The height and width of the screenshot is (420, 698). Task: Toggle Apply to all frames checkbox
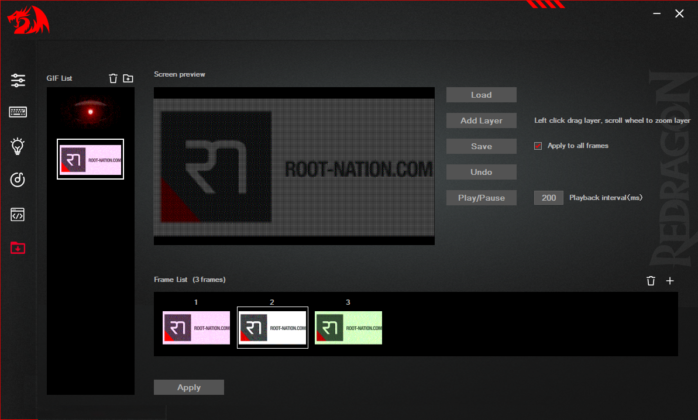pyautogui.click(x=538, y=146)
